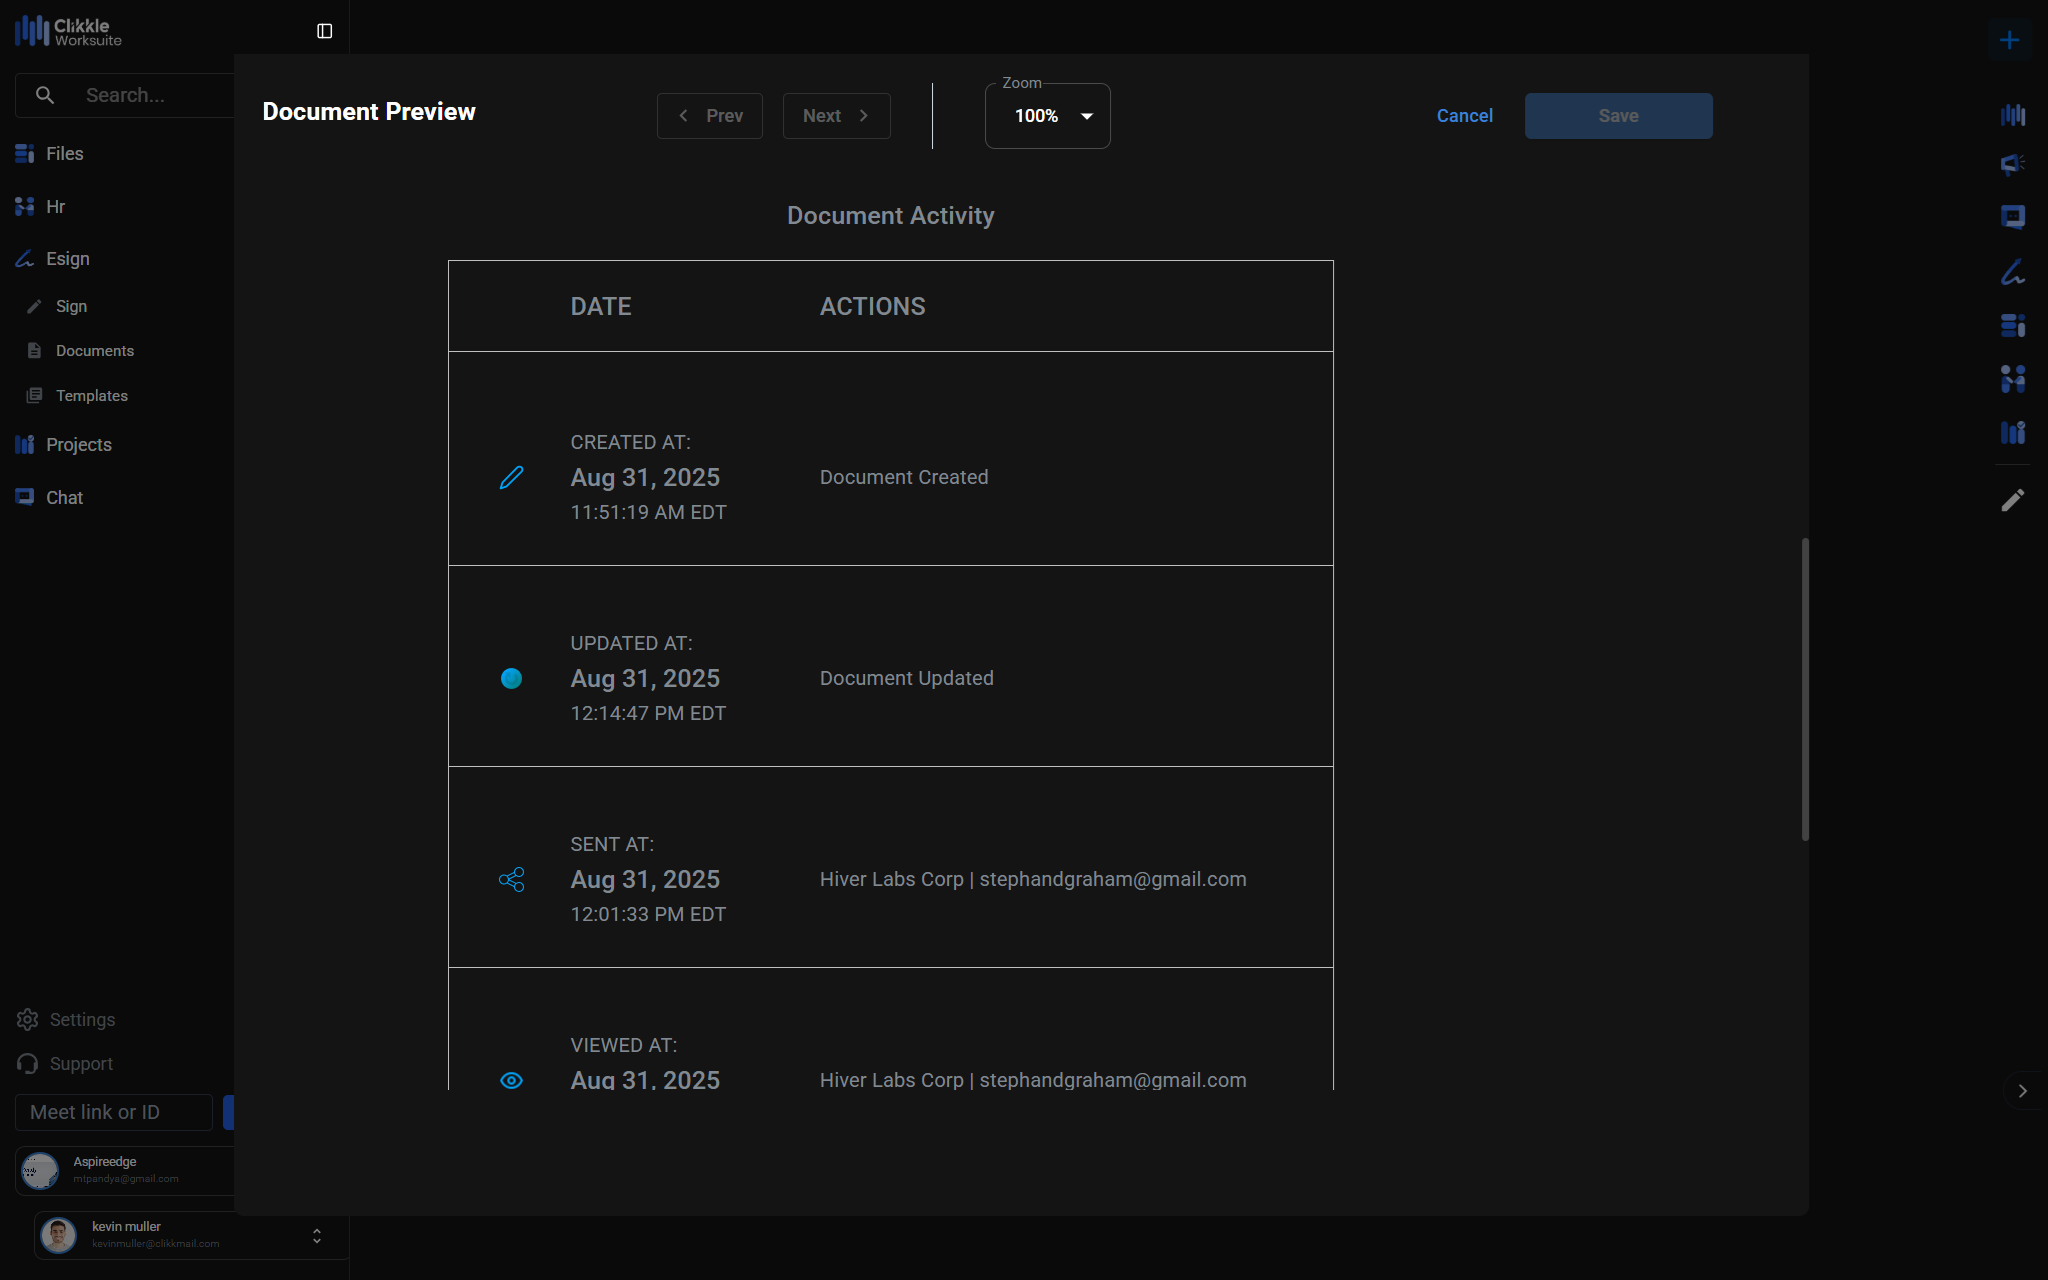This screenshot has width=2048, height=1280.
Task: Click the Cancel link
Action: 1464,116
